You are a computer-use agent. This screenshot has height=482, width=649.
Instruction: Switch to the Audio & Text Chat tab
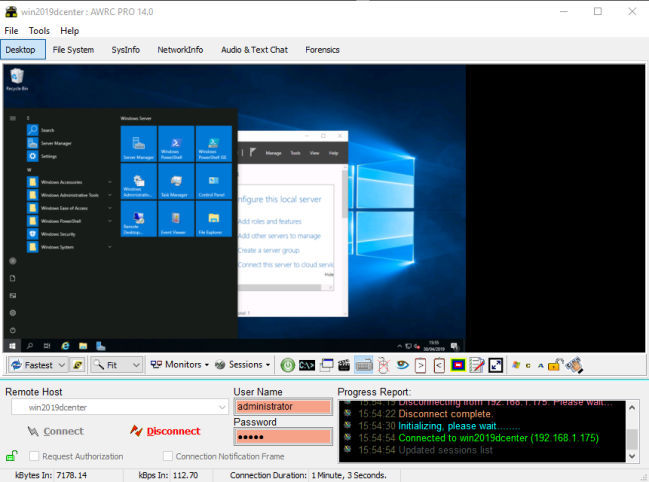click(255, 50)
